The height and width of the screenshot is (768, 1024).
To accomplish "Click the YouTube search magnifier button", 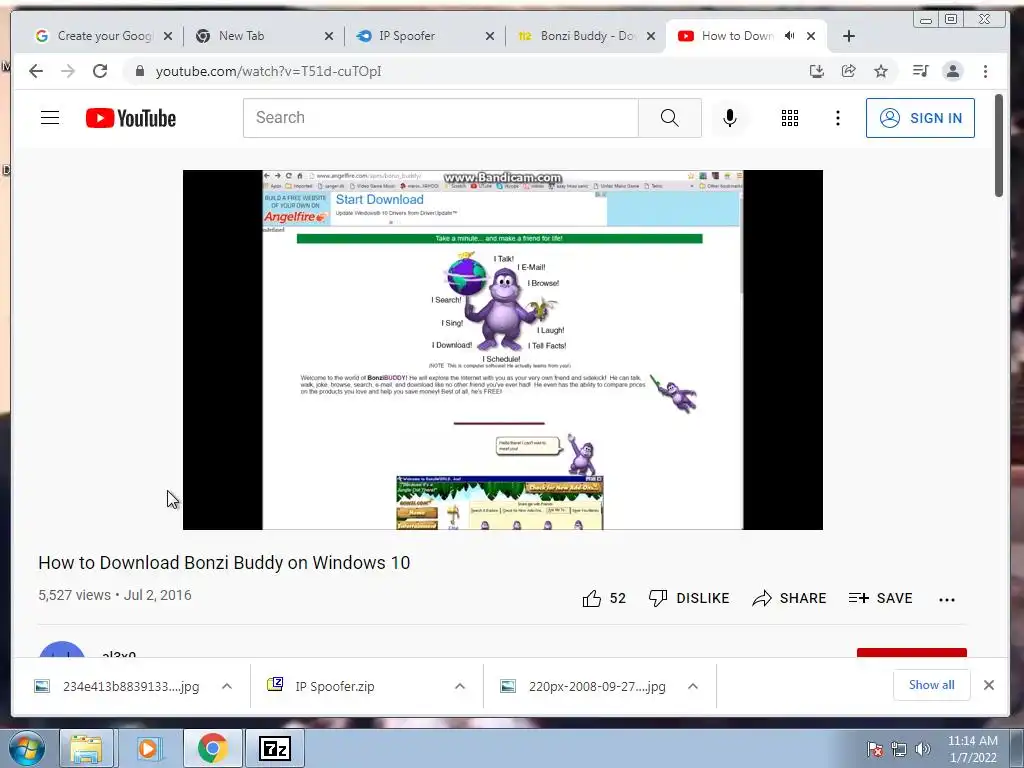I will pos(669,118).
